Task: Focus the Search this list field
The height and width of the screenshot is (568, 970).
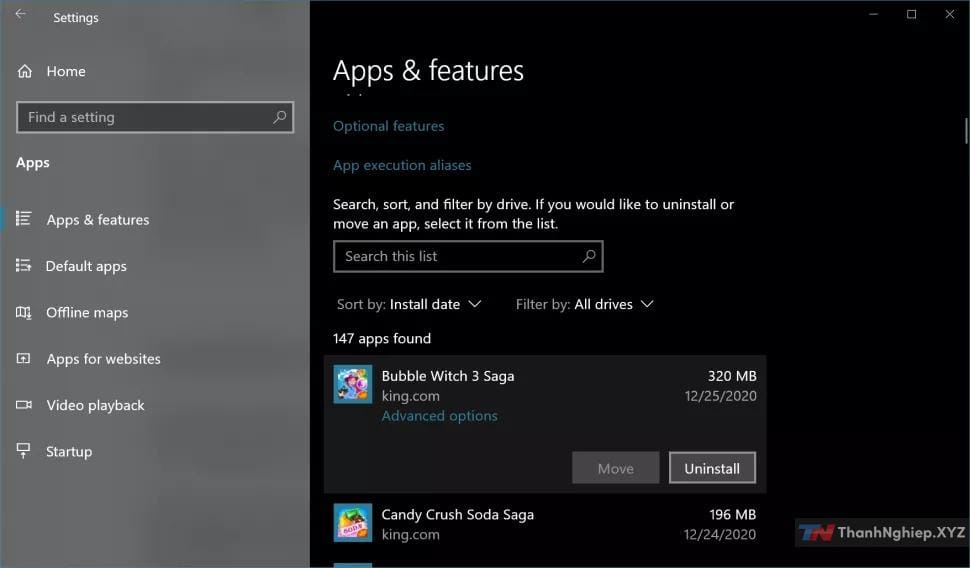Action: [x=468, y=256]
